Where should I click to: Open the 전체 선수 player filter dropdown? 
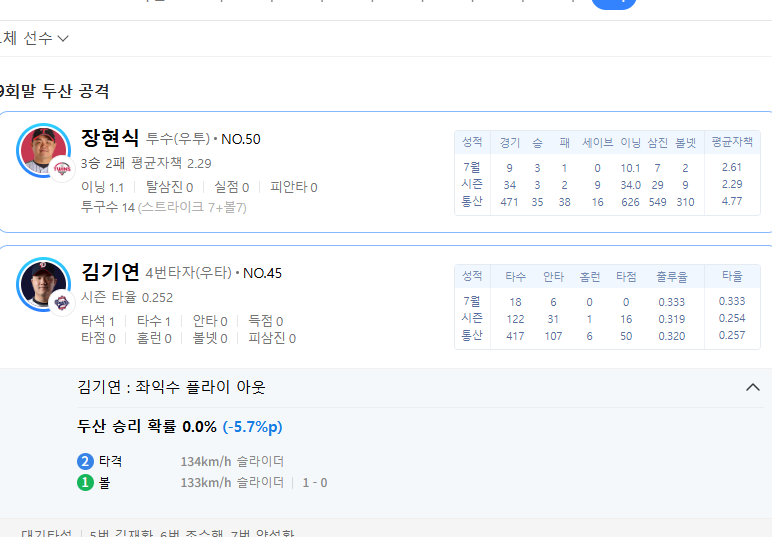pyautogui.click(x=35, y=38)
